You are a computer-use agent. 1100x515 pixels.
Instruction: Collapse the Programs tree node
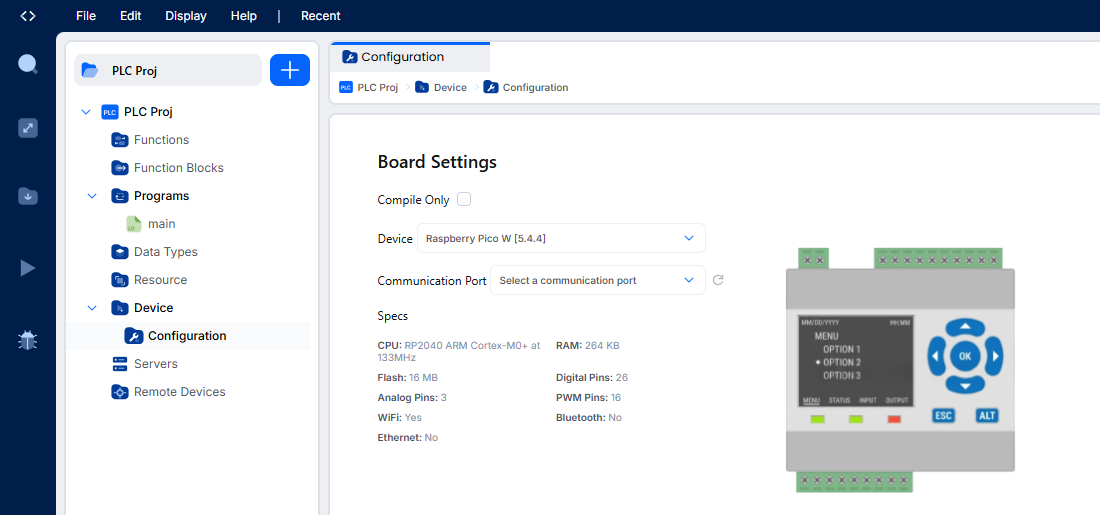[x=92, y=196]
